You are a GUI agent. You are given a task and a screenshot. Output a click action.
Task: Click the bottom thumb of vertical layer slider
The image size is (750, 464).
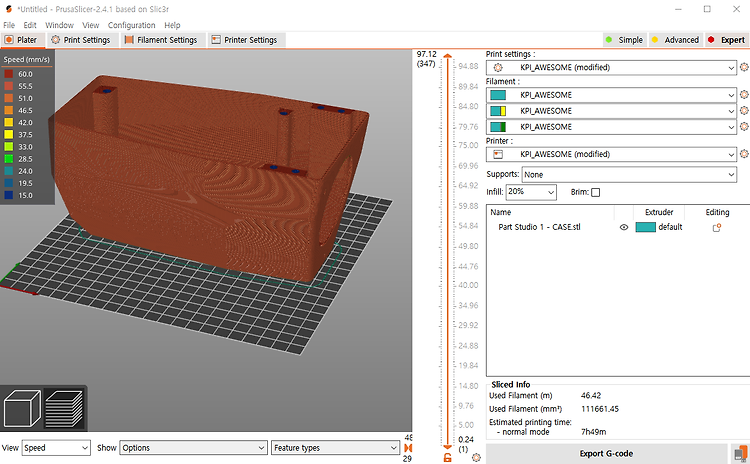pos(447,447)
